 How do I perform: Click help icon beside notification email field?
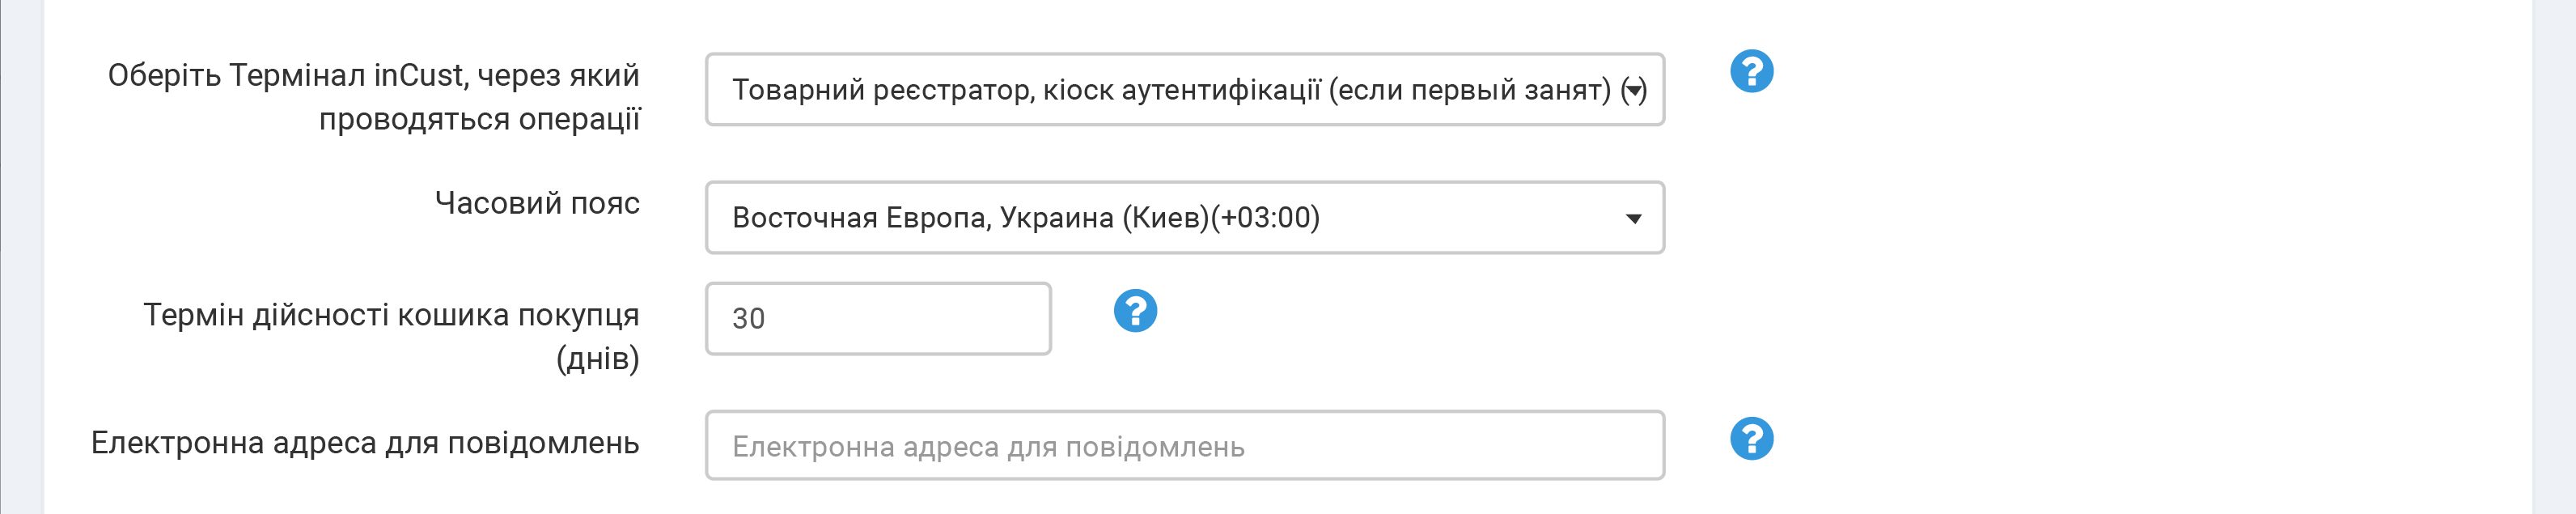pos(1751,439)
